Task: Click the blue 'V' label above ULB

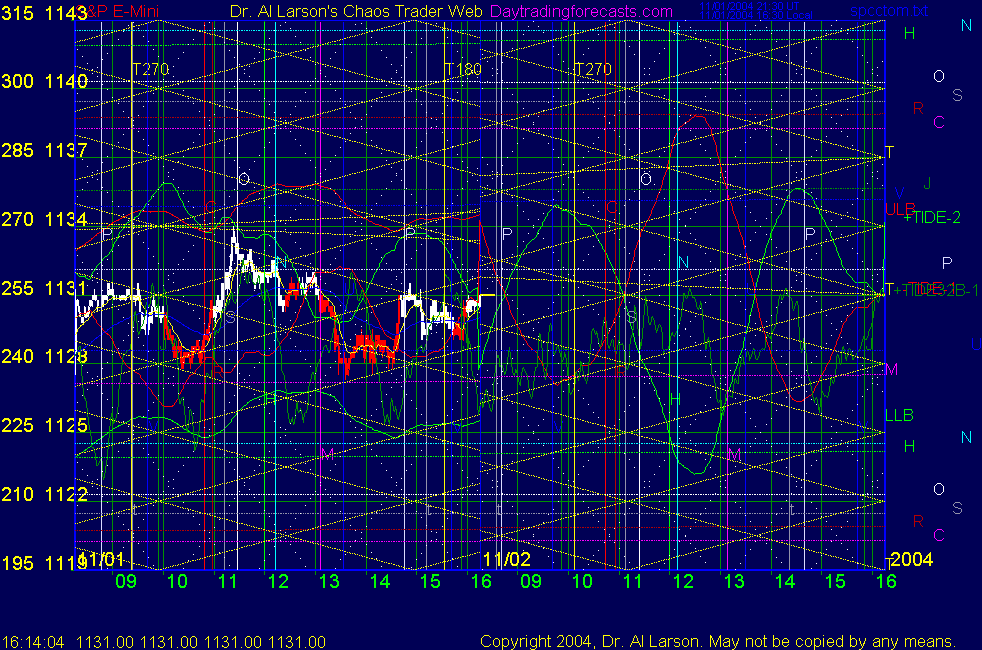Action: 899,193
